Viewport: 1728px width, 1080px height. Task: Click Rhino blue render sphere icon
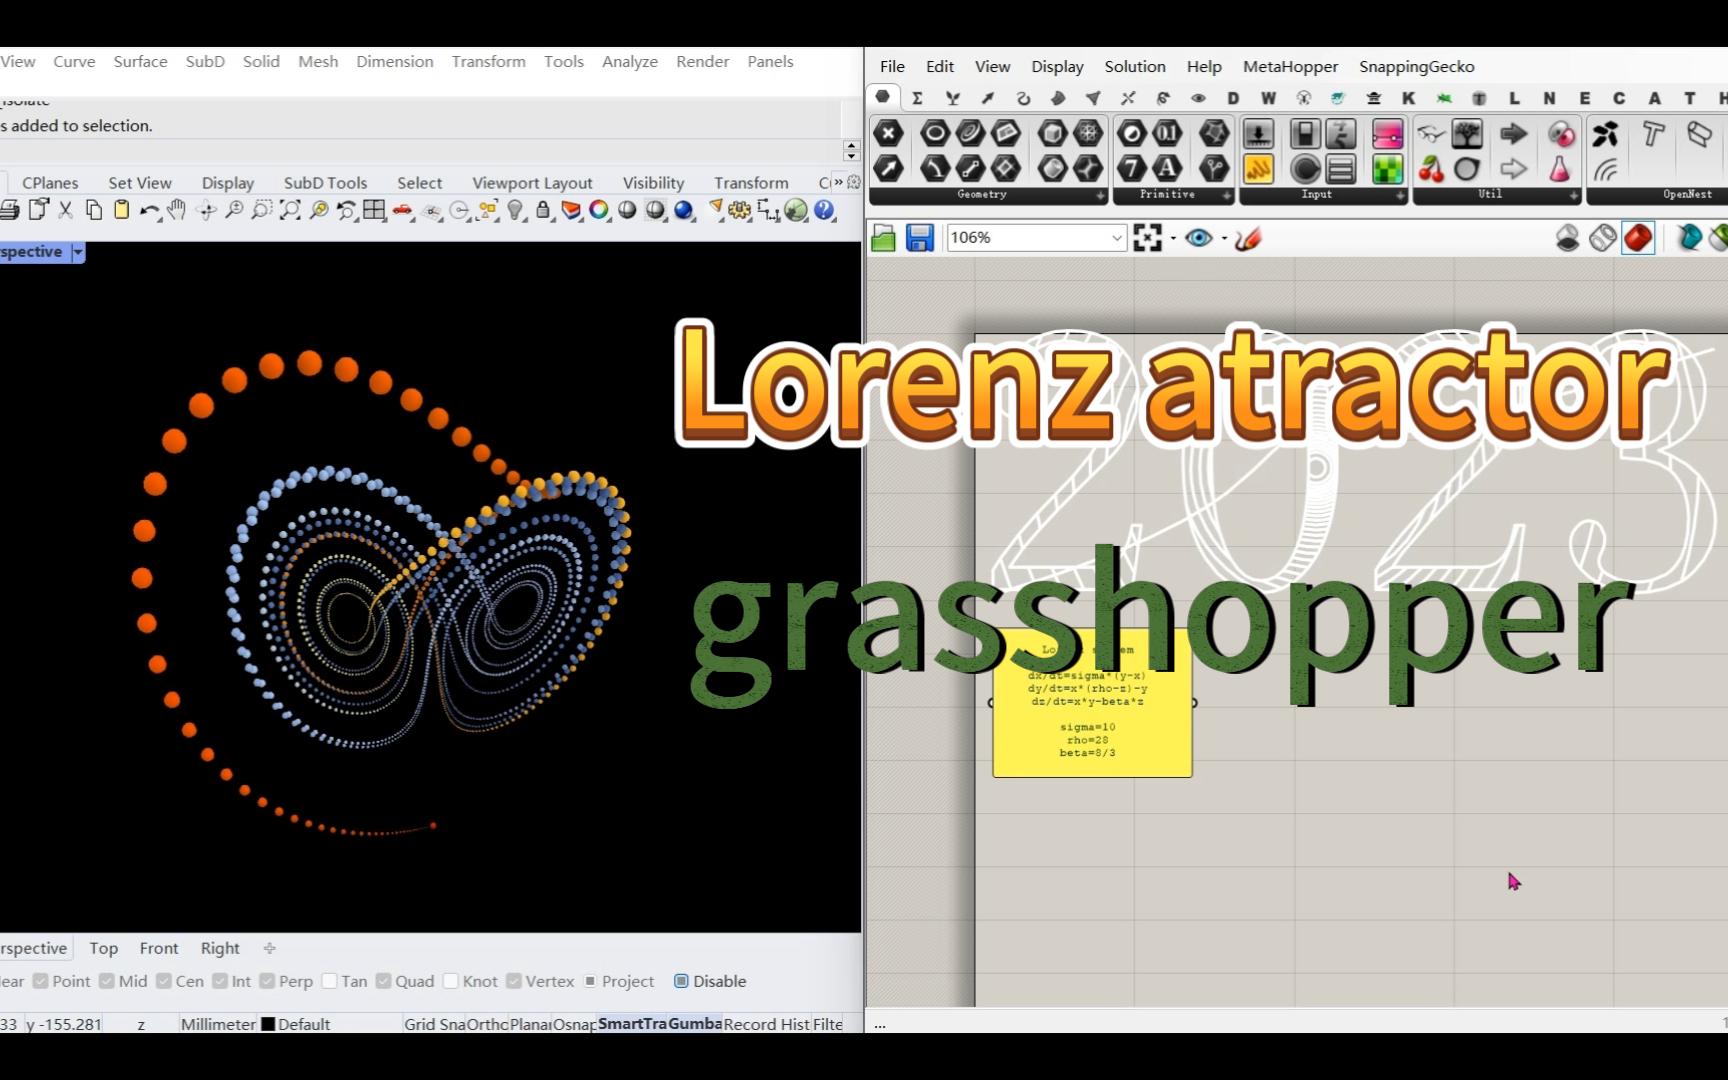point(684,210)
